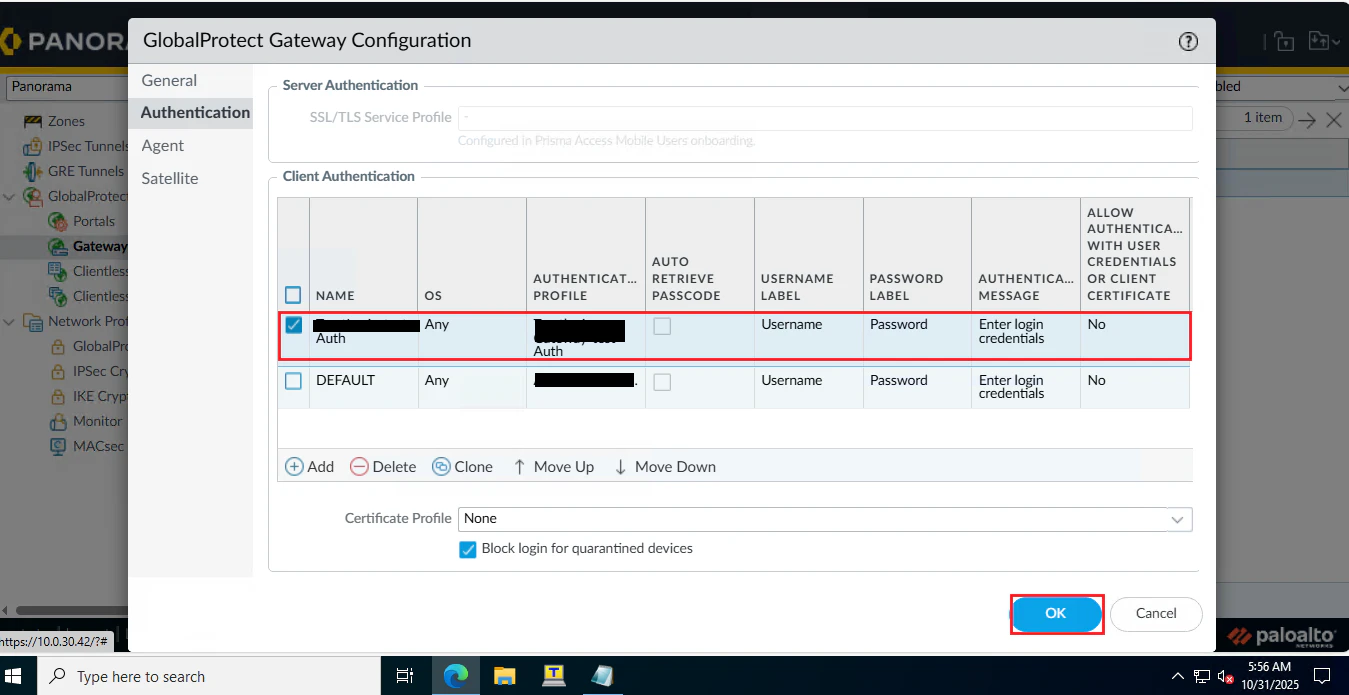Sort by the OS column header
Screen dimensions: 1349x695
click(x=472, y=253)
